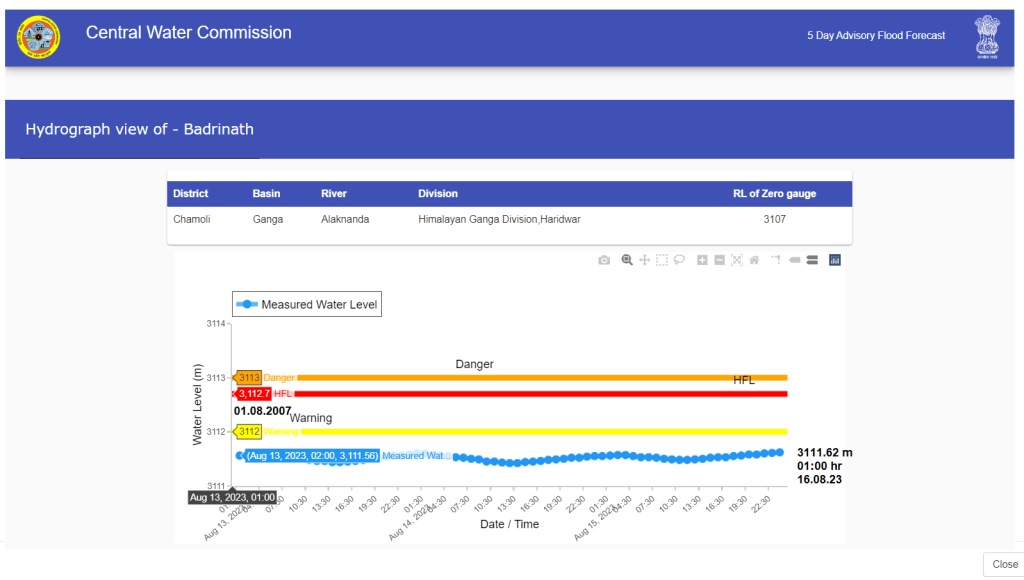Click the Zoom Out minus icon
This screenshot has height=580, width=1024.
(x=719, y=260)
